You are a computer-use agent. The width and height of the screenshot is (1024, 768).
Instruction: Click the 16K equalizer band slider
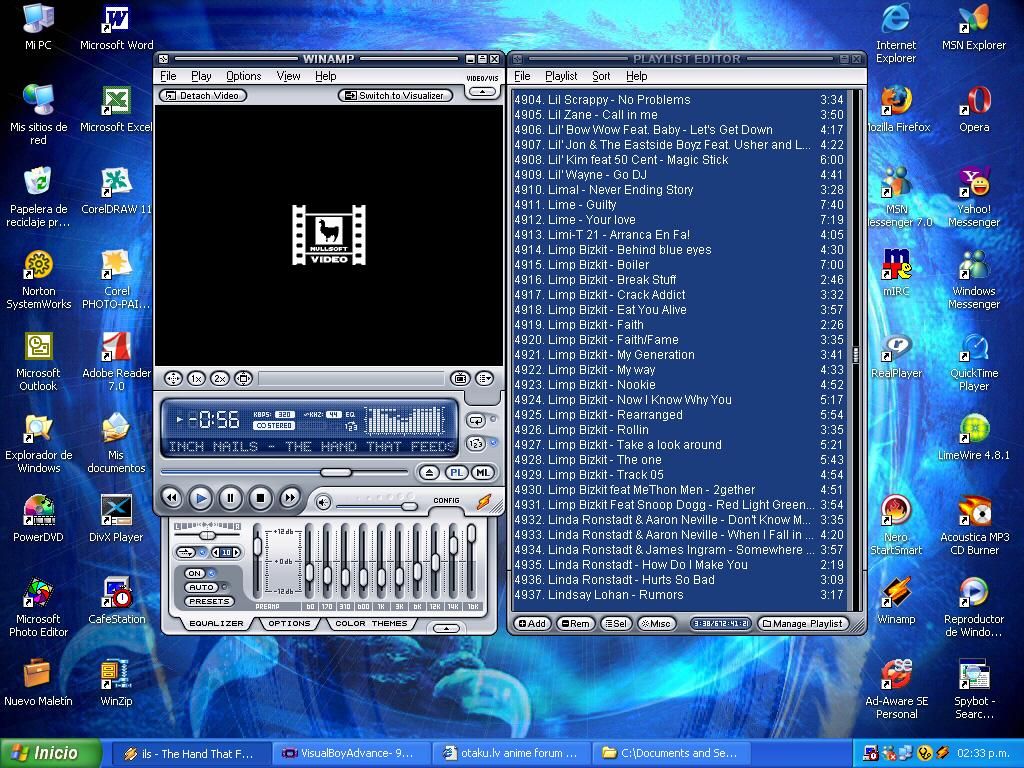click(471, 561)
